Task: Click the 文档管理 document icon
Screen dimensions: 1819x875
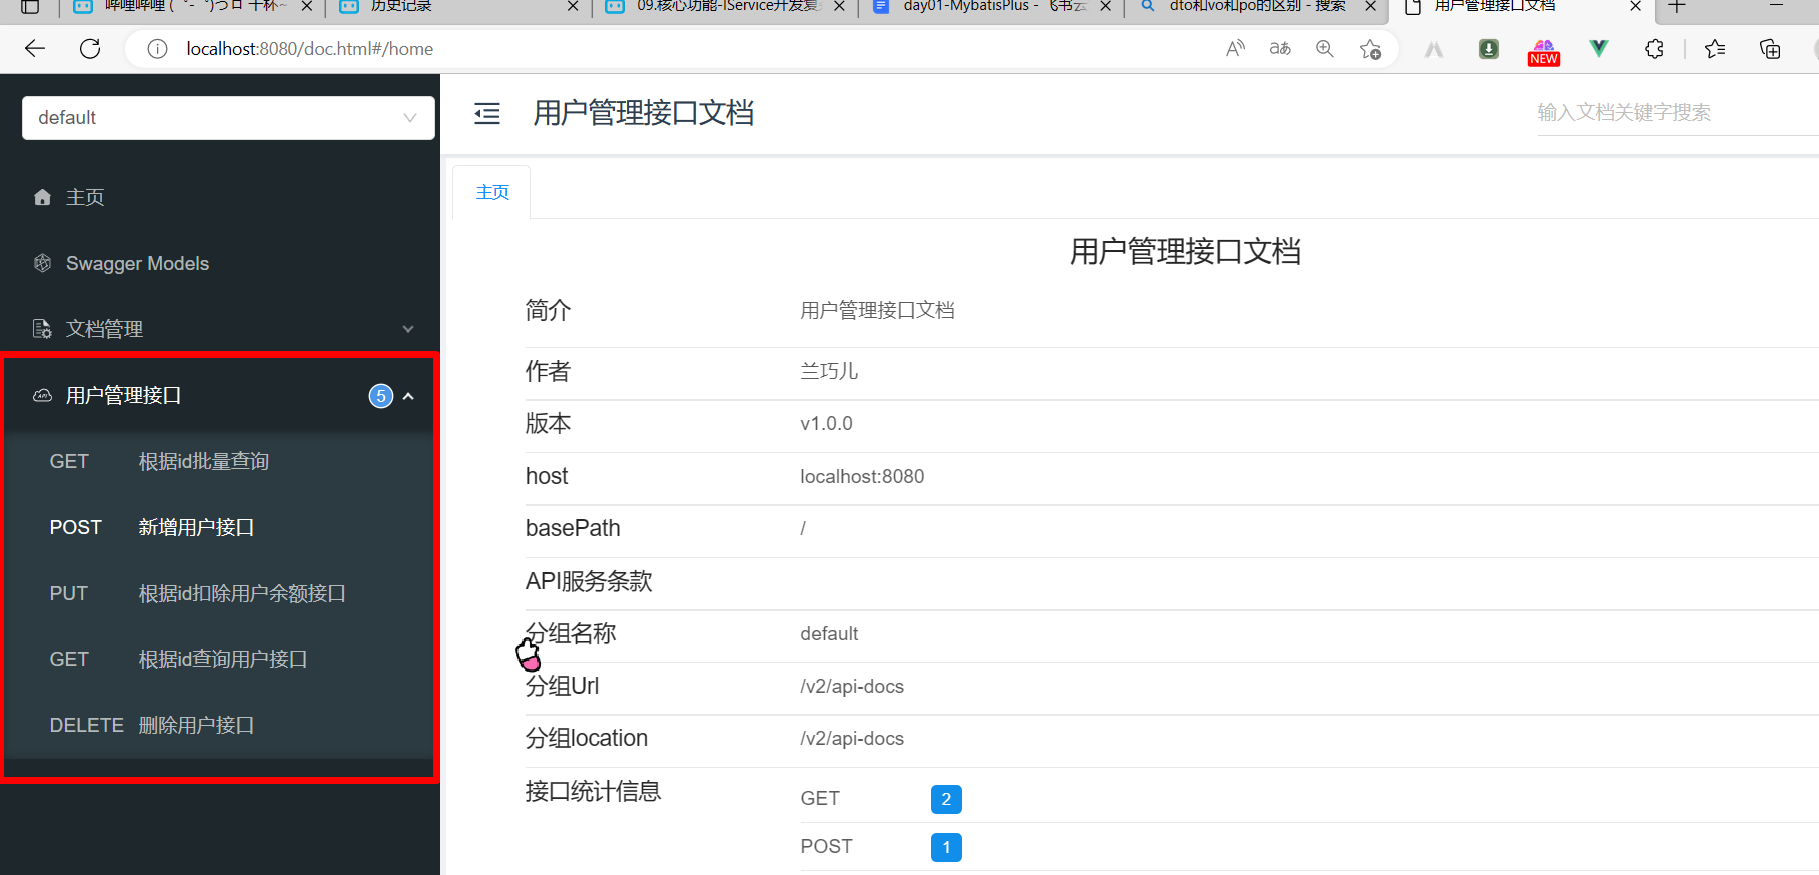Action: pos(42,329)
